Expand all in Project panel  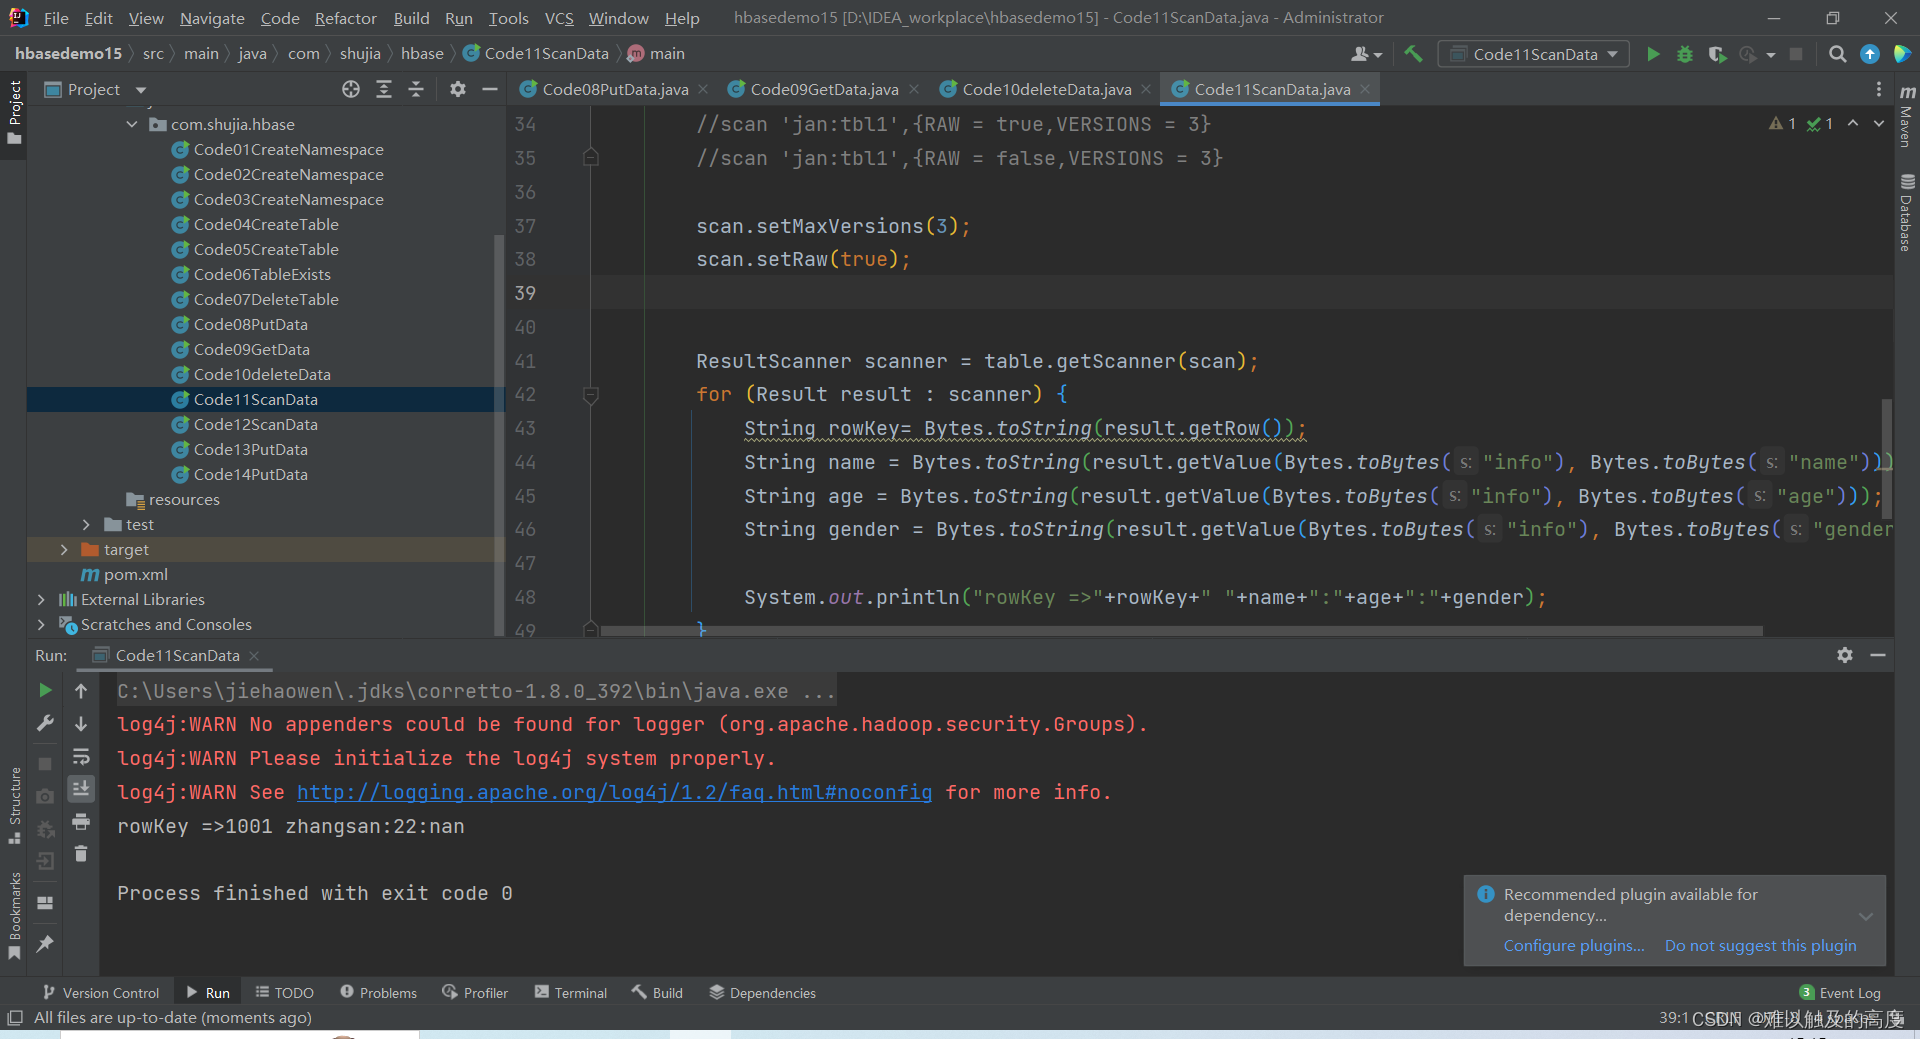point(384,90)
